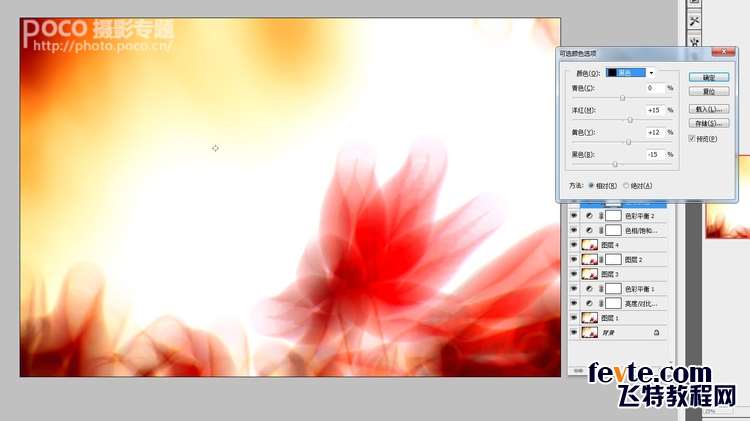Select layer name 色彩平衡 1
Viewport: 750px width, 421px height.
[x=640, y=289]
